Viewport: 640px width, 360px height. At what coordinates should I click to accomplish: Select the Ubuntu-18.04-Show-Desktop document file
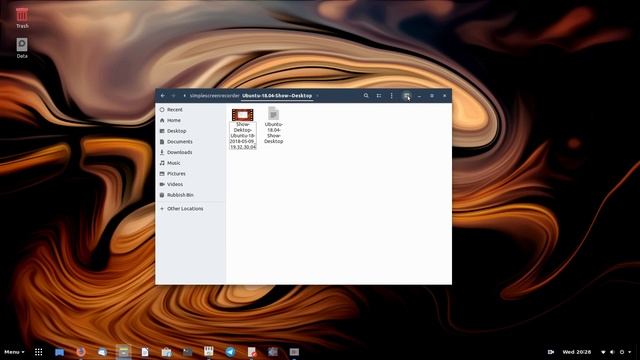point(273,125)
